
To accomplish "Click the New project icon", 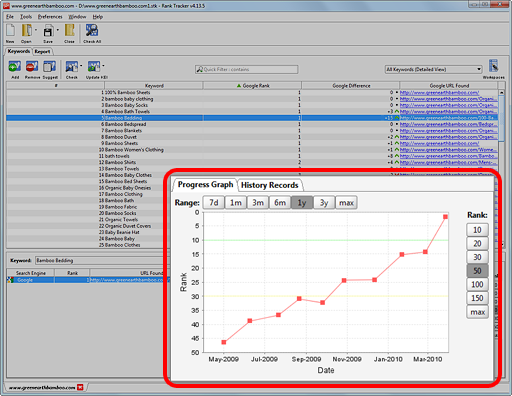I will coord(10,31).
